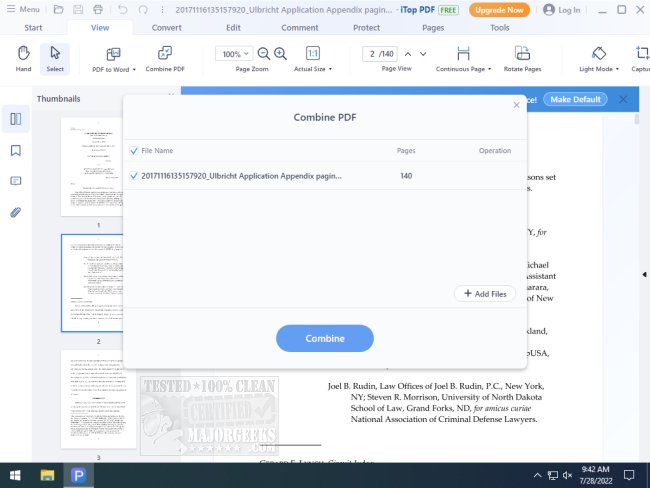Viewport: 650px width, 488px height.
Task: Open File Explorer from the taskbar
Action: [47, 475]
